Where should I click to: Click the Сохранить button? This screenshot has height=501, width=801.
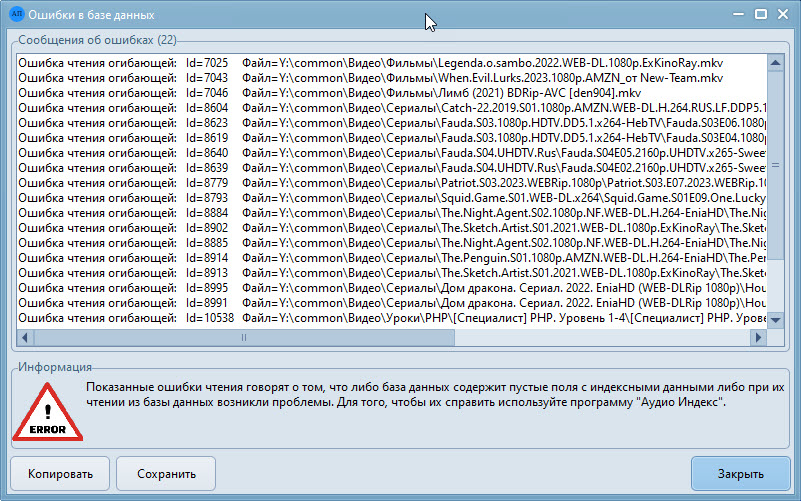point(166,473)
